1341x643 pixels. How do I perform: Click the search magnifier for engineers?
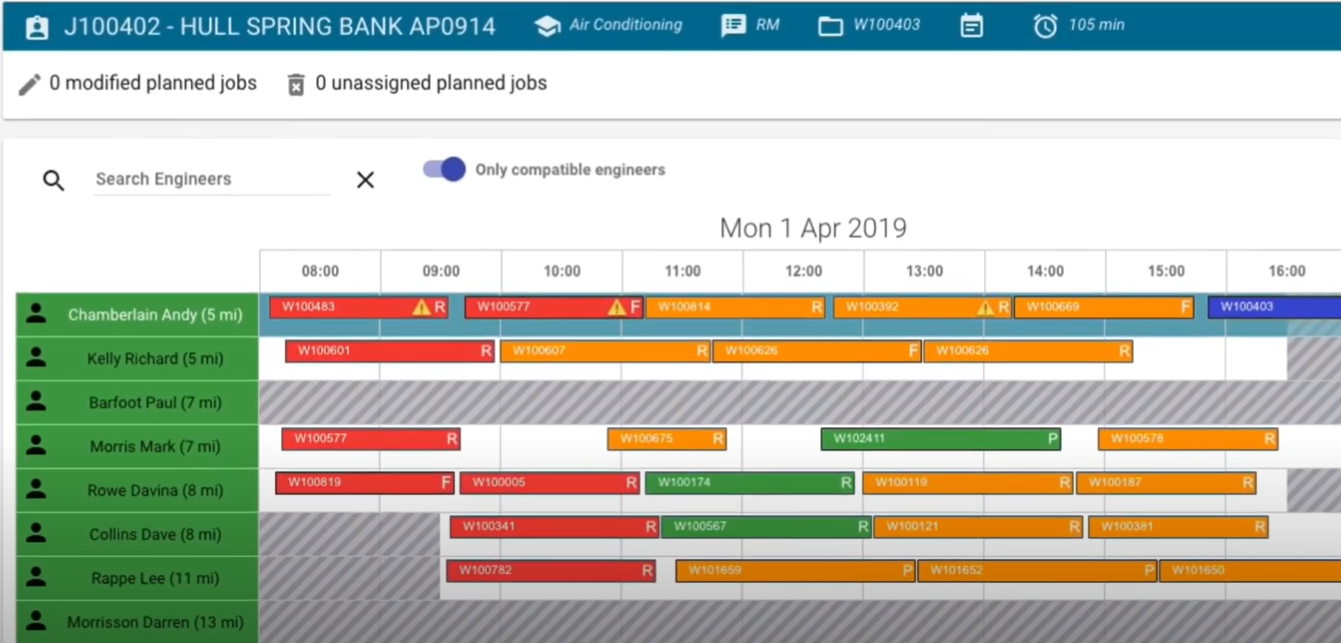pyautogui.click(x=52, y=179)
